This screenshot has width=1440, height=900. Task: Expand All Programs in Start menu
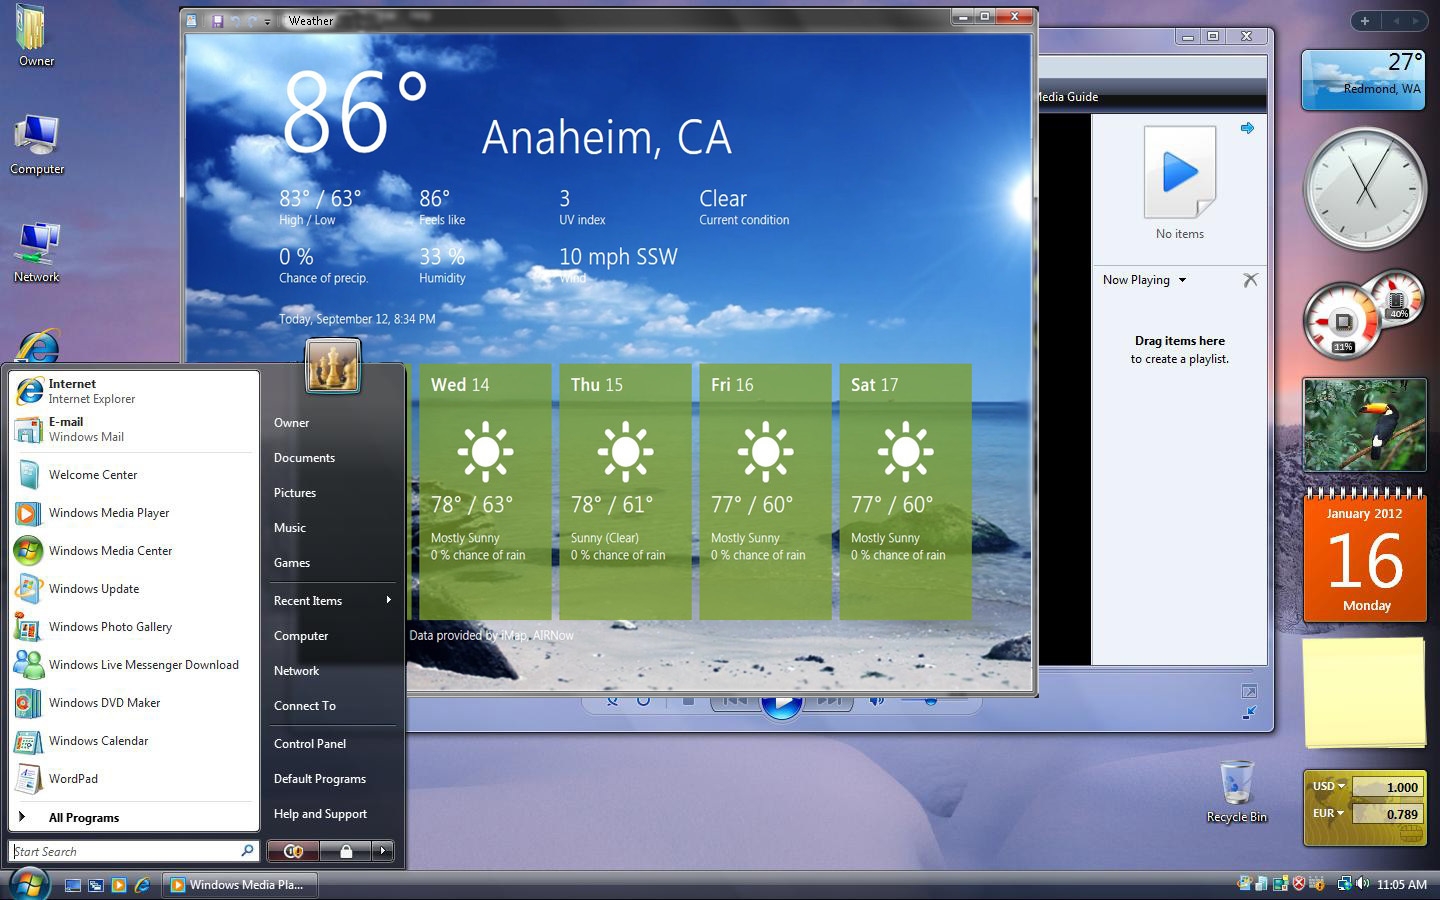134,817
